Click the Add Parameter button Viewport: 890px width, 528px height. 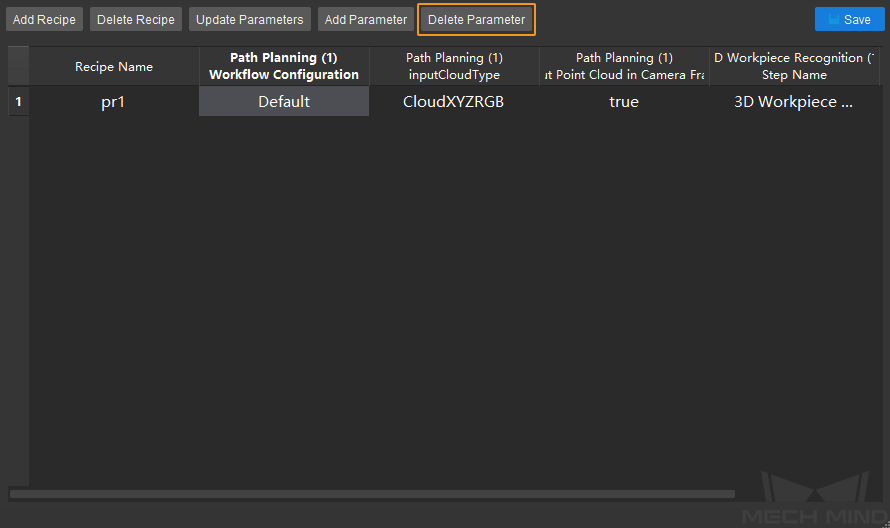(366, 19)
